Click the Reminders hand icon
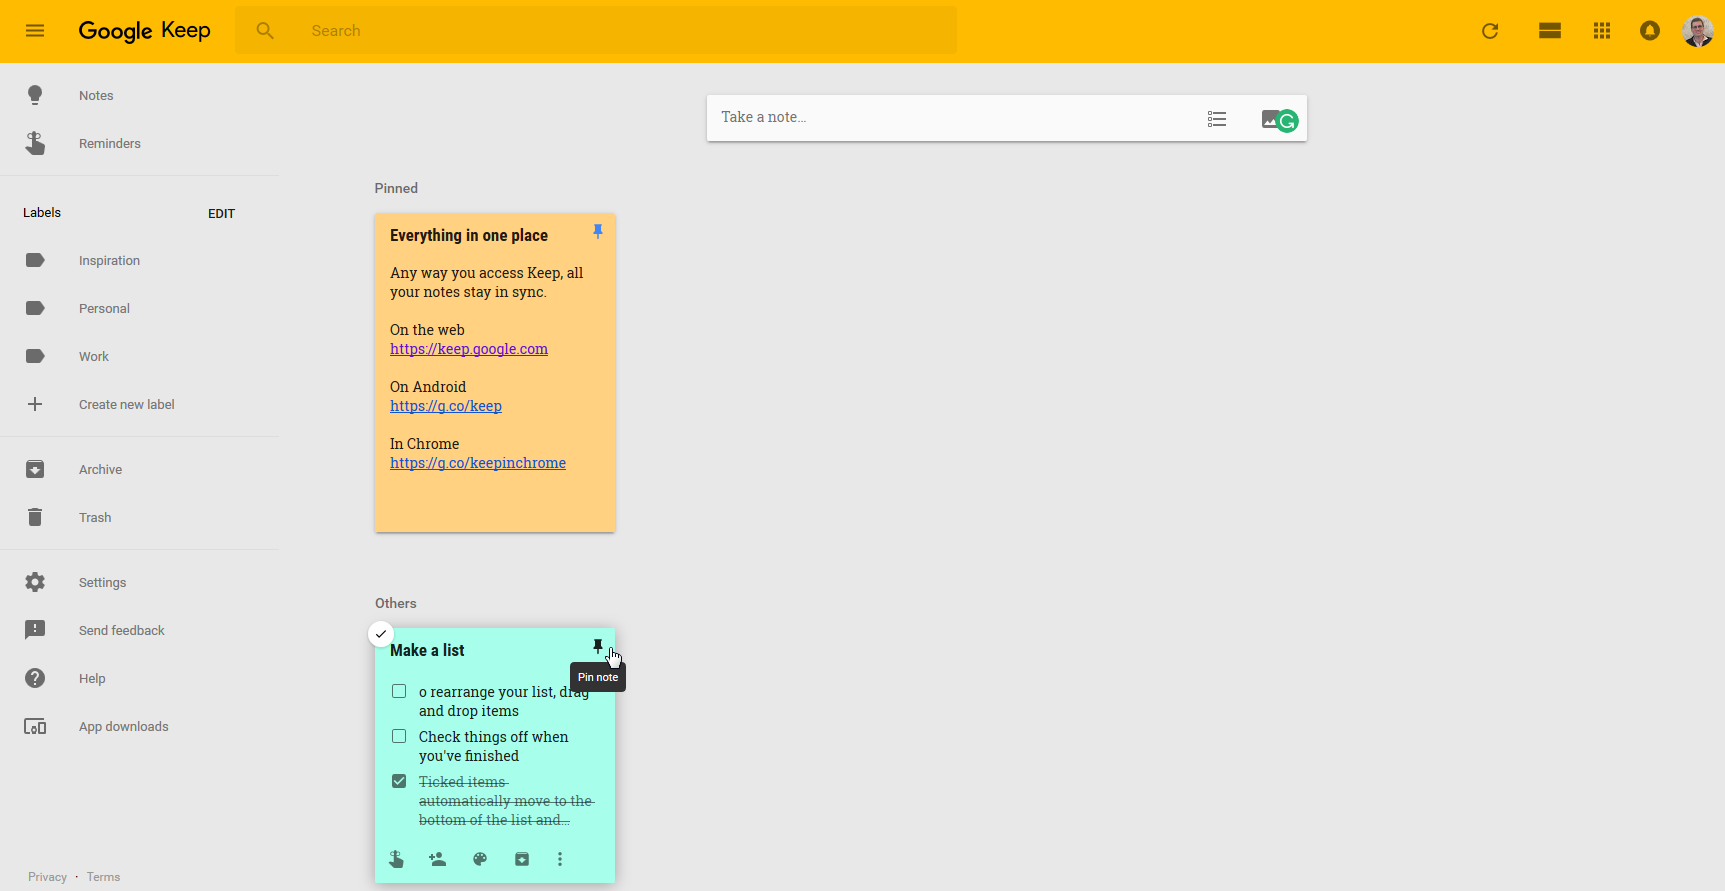 pos(35,143)
